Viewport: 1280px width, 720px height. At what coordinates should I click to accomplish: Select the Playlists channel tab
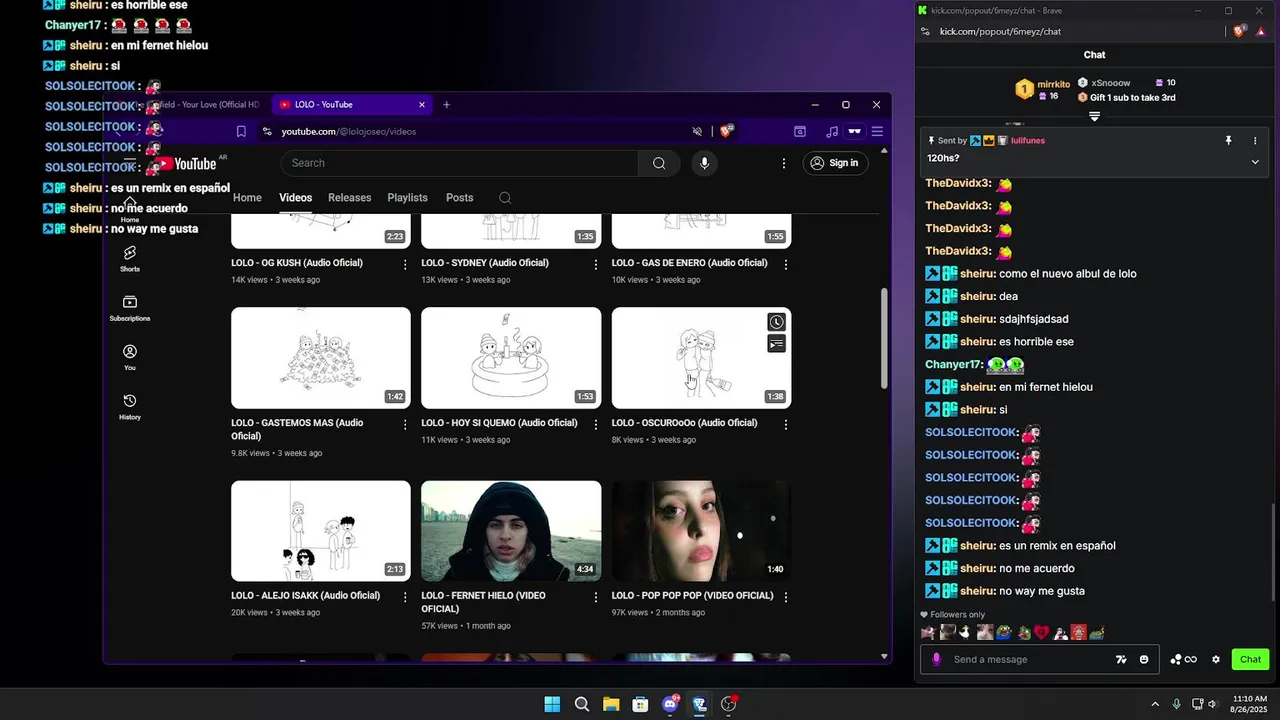407,198
